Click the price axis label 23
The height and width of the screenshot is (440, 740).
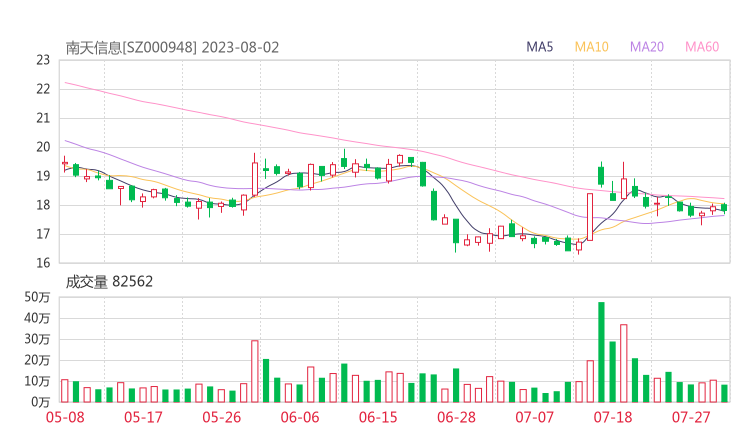tap(43, 60)
